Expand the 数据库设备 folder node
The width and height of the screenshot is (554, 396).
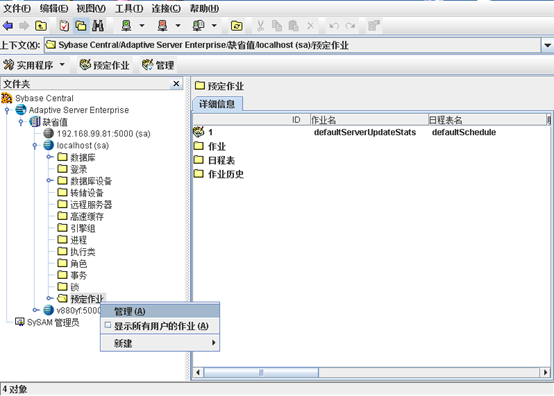[x=50, y=181]
